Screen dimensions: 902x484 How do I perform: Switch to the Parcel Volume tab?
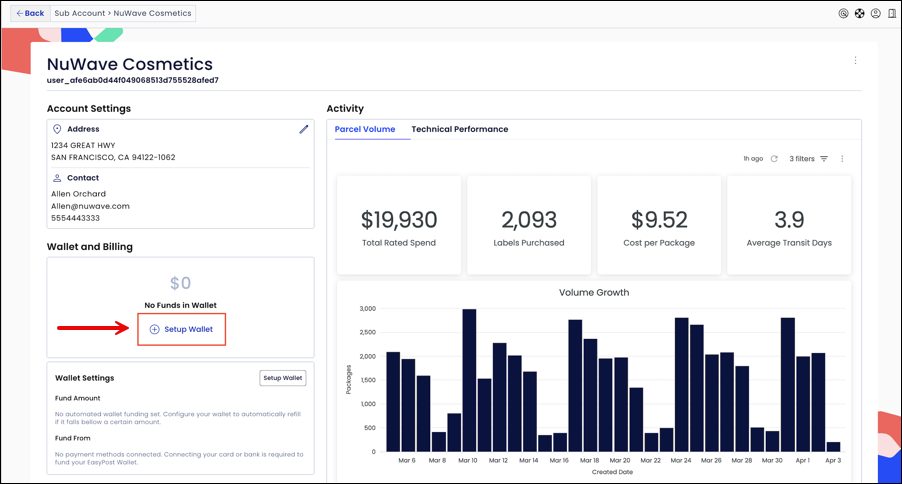tap(365, 129)
